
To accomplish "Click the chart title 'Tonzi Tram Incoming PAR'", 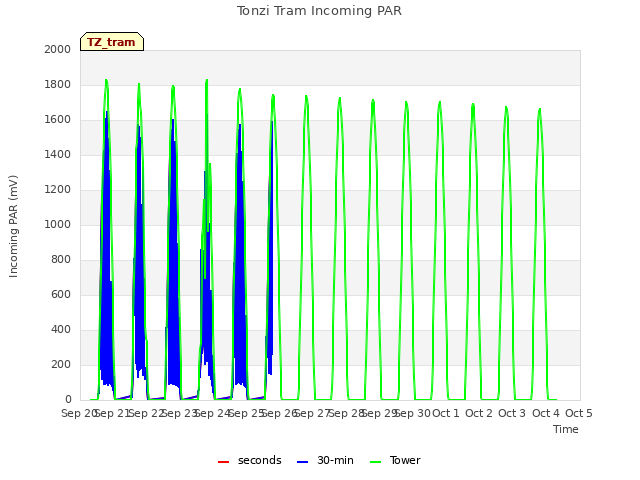I will pyautogui.click(x=319, y=11).
